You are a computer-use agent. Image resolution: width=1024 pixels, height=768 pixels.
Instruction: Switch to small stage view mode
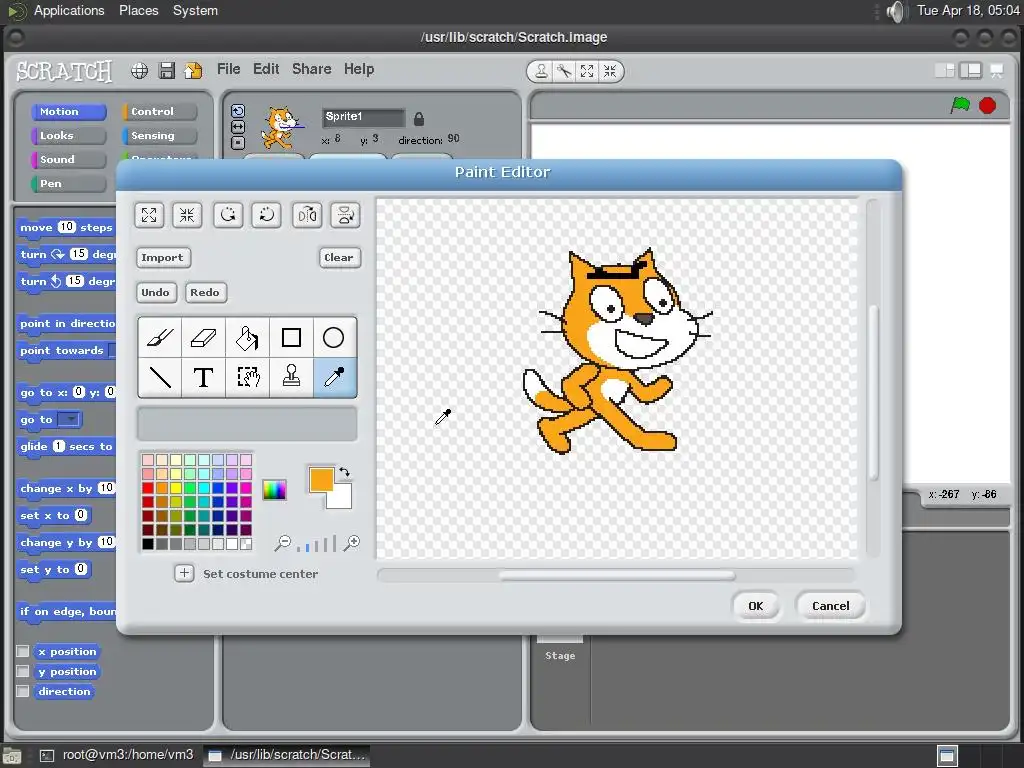click(944, 71)
